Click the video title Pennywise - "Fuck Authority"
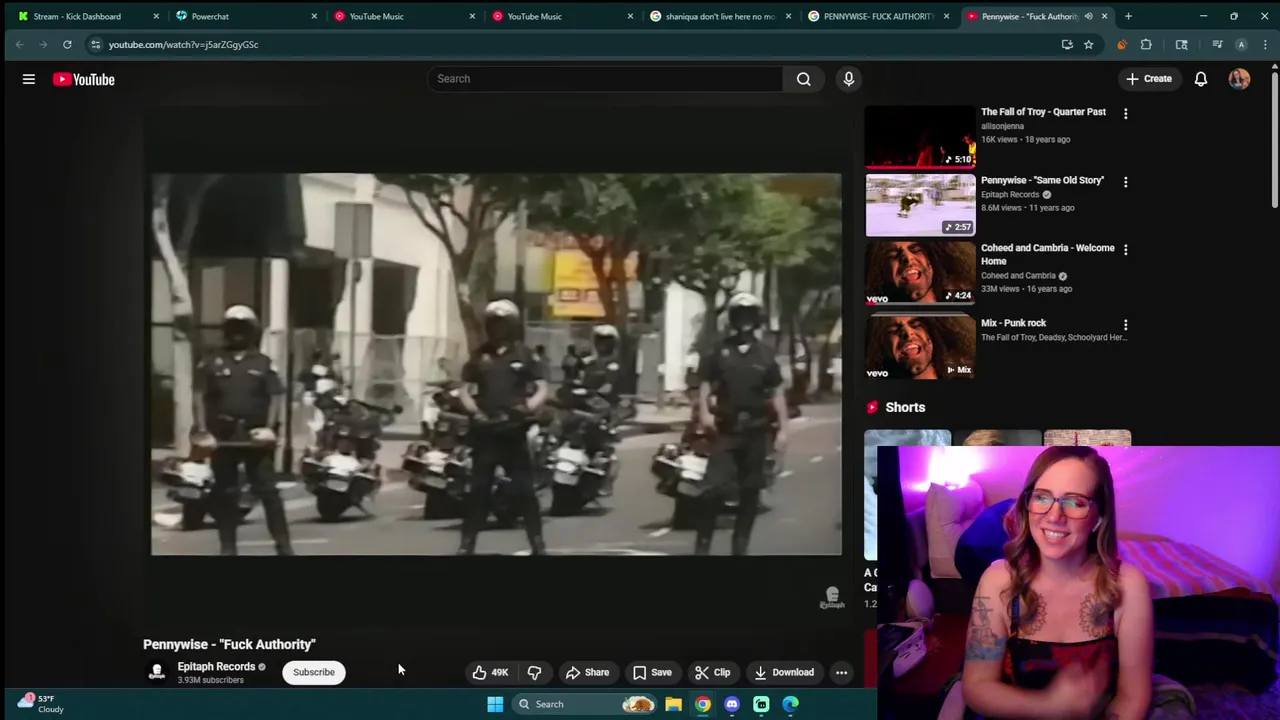The width and height of the screenshot is (1280, 720). 229,644
